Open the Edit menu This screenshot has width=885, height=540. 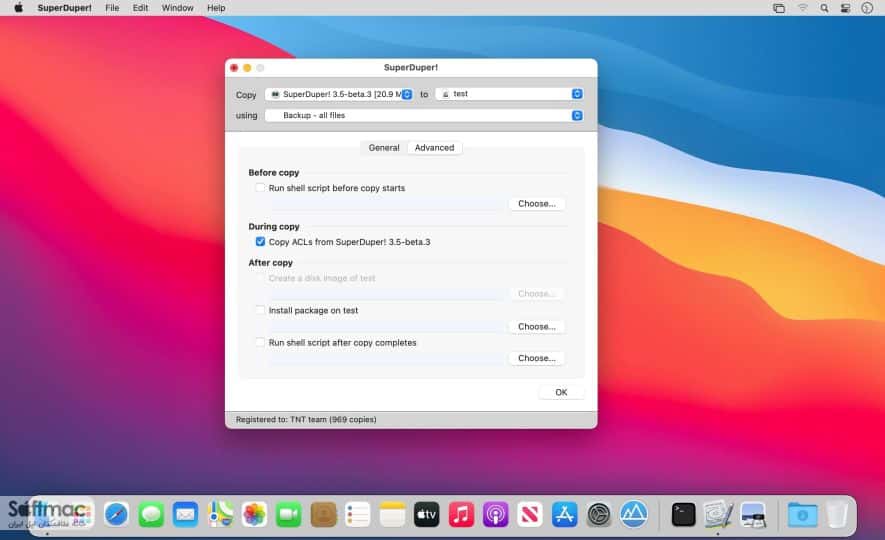tap(141, 8)
